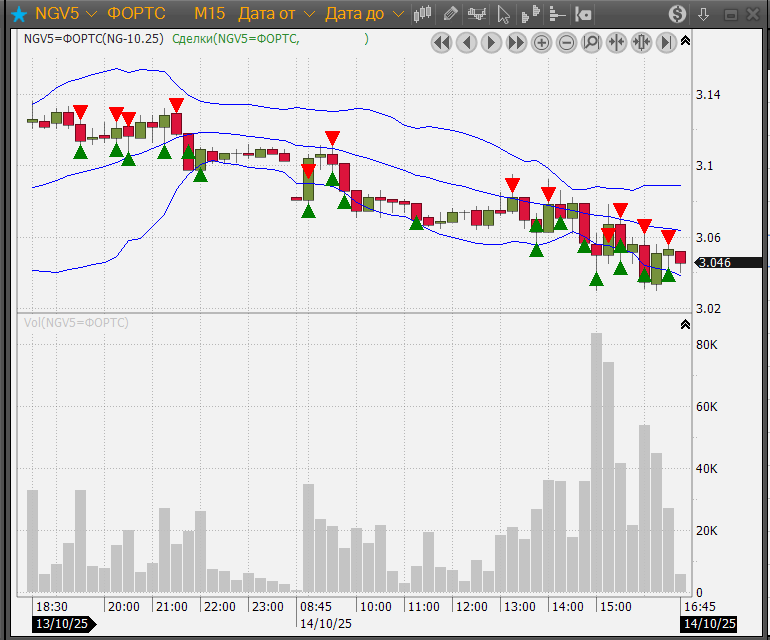This screenshot has height=640, width=770.
Task: Click the blue star favorite icon
Action: tap(19, 14)
